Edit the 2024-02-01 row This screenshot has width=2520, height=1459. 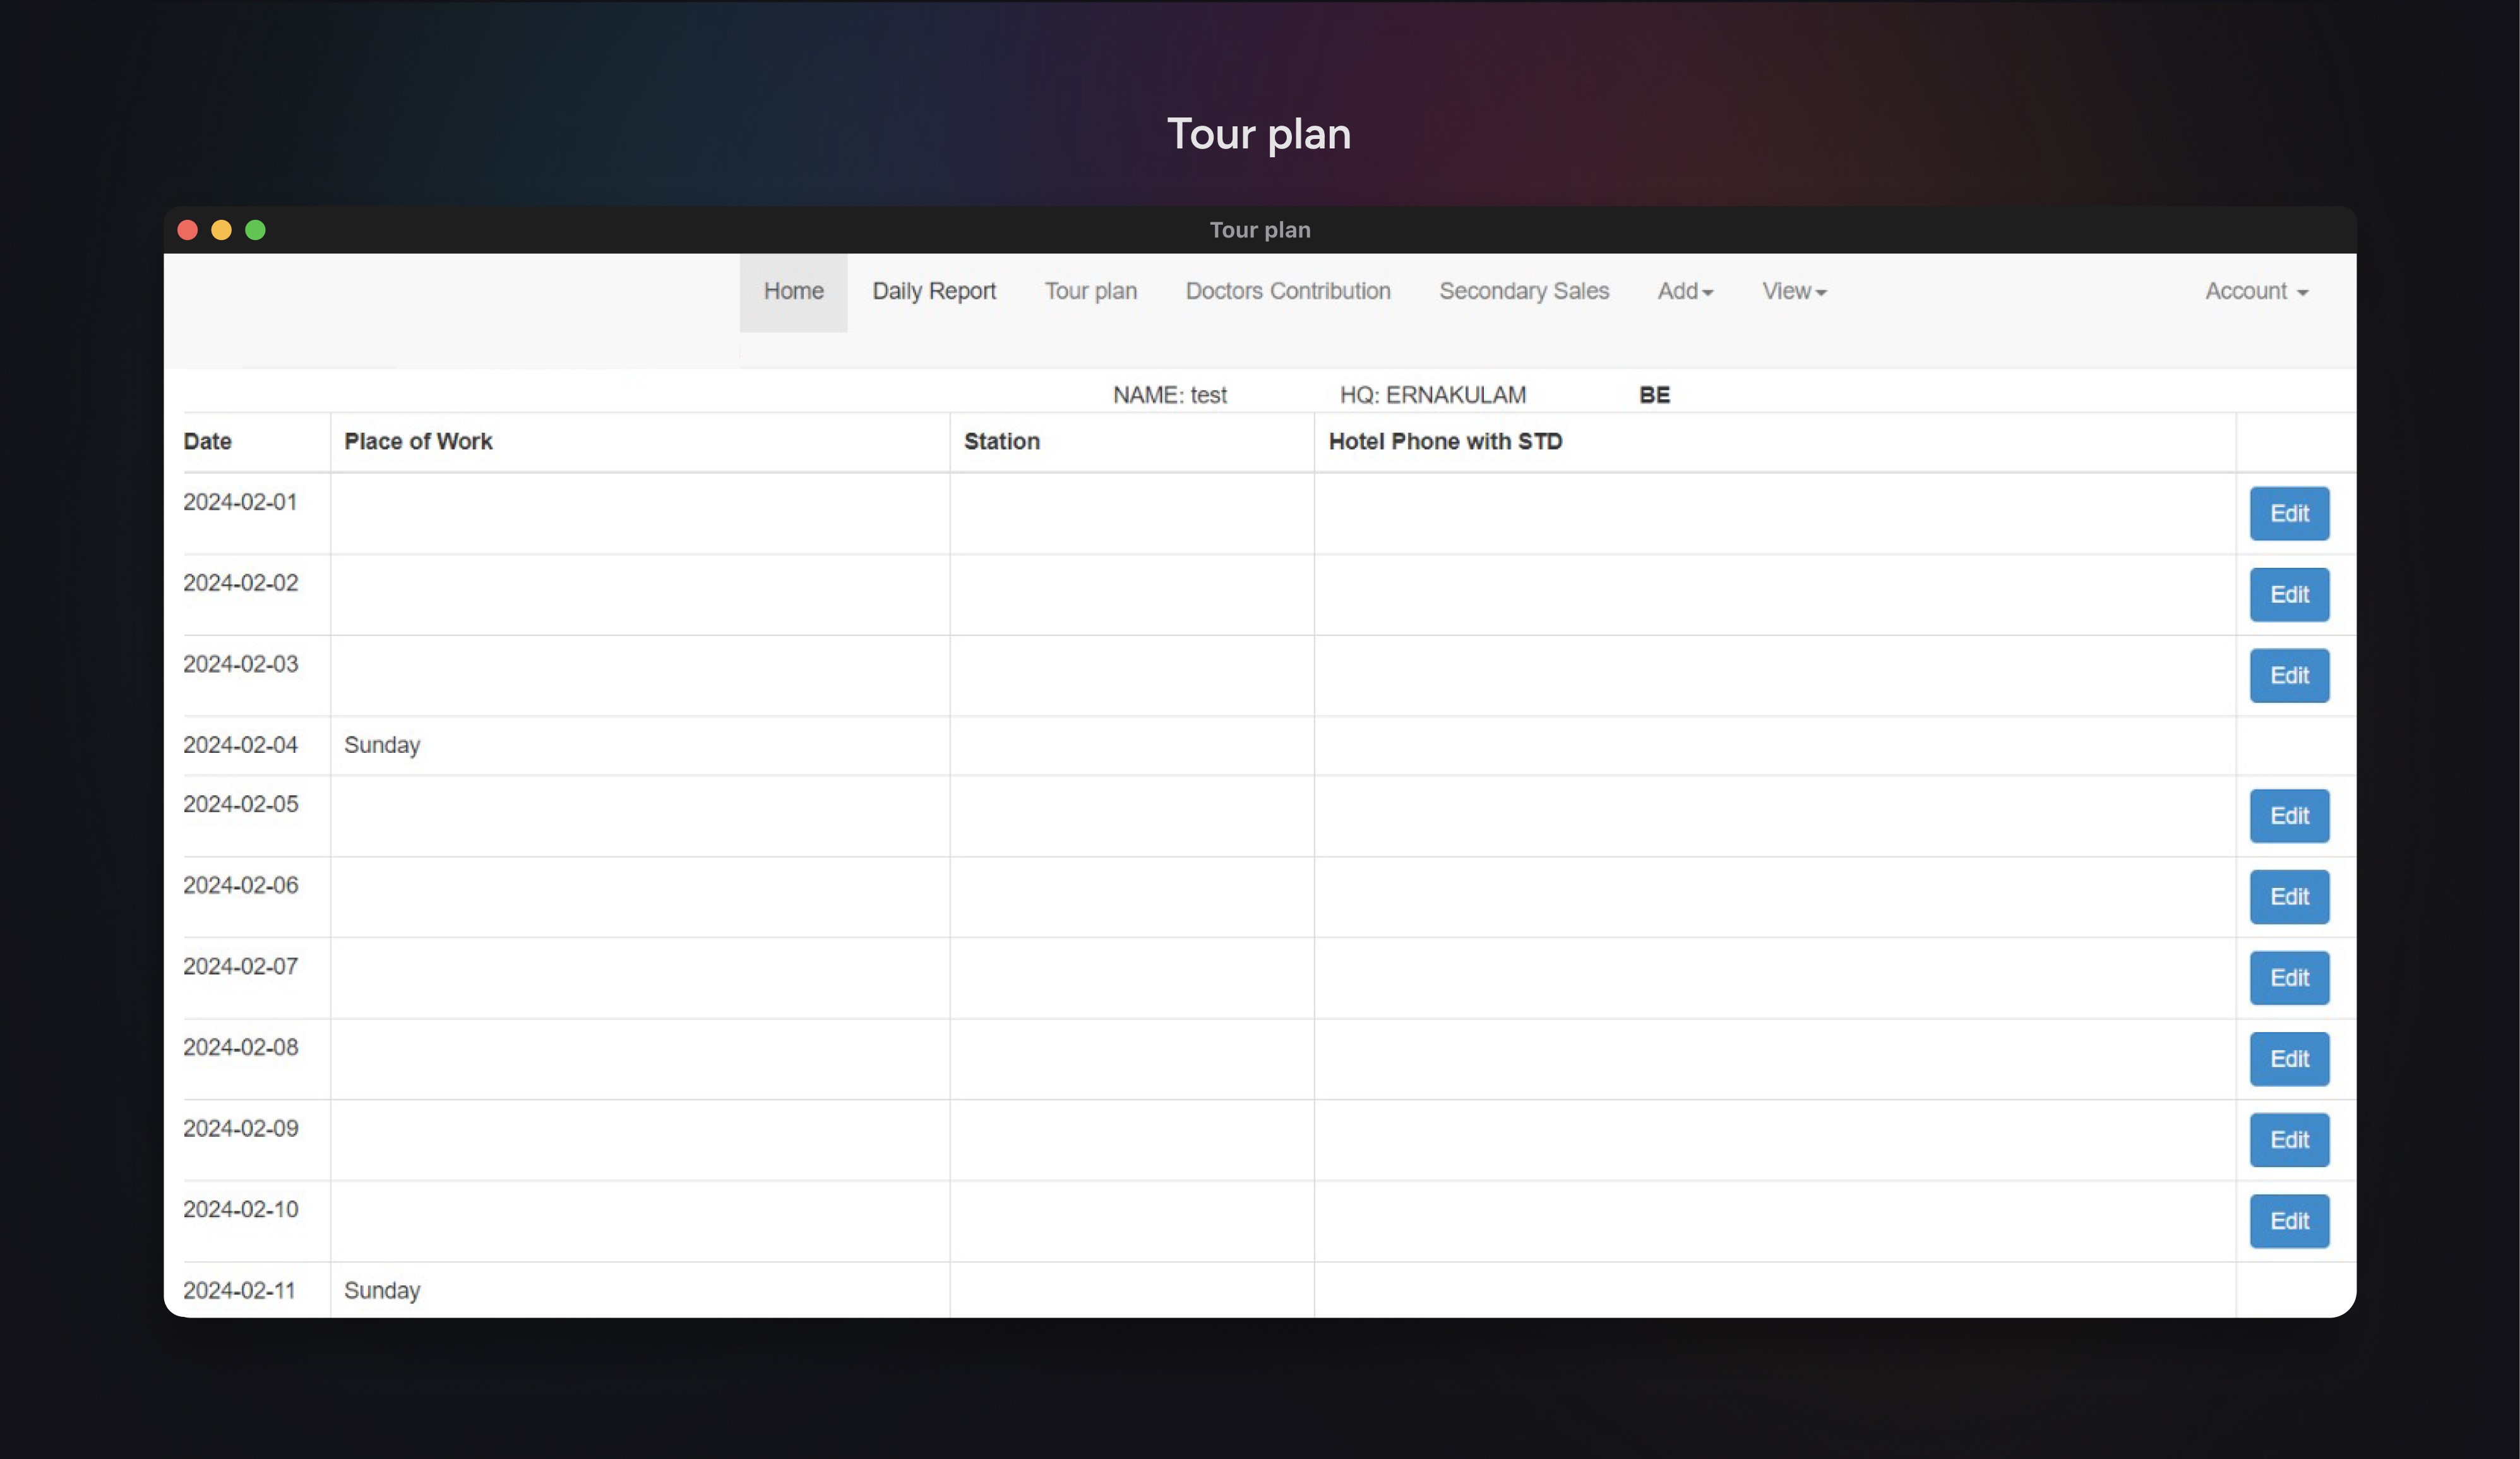tap(2288, 514)
